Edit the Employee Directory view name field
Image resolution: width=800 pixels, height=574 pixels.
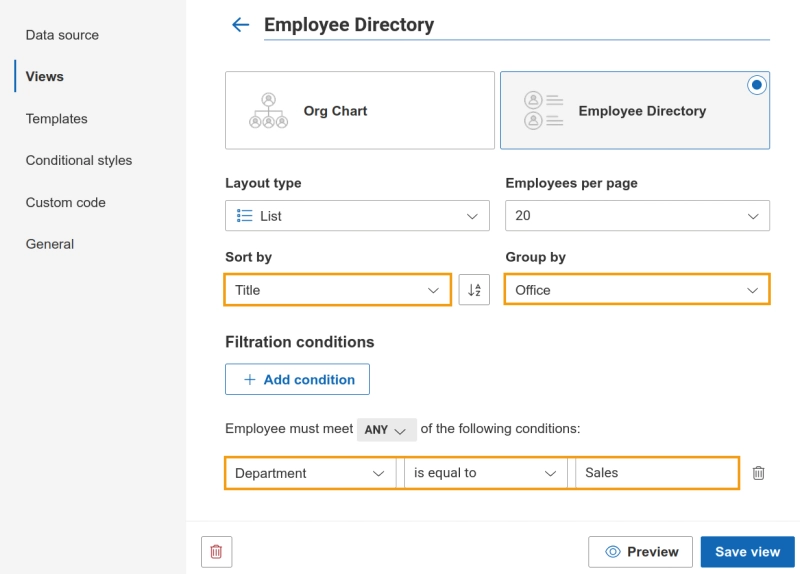click(x=517, y=25)
